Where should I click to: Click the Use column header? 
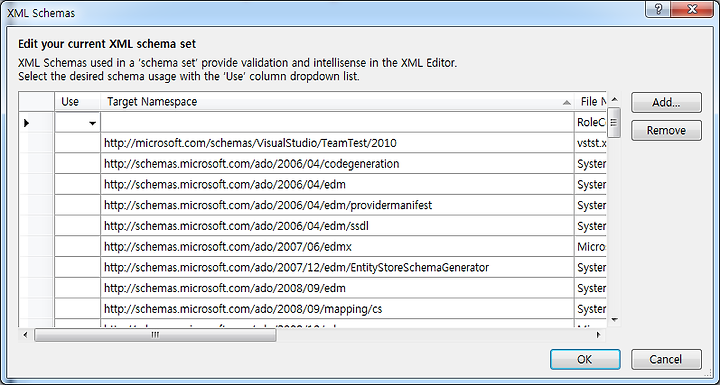[x=77, y=102]
